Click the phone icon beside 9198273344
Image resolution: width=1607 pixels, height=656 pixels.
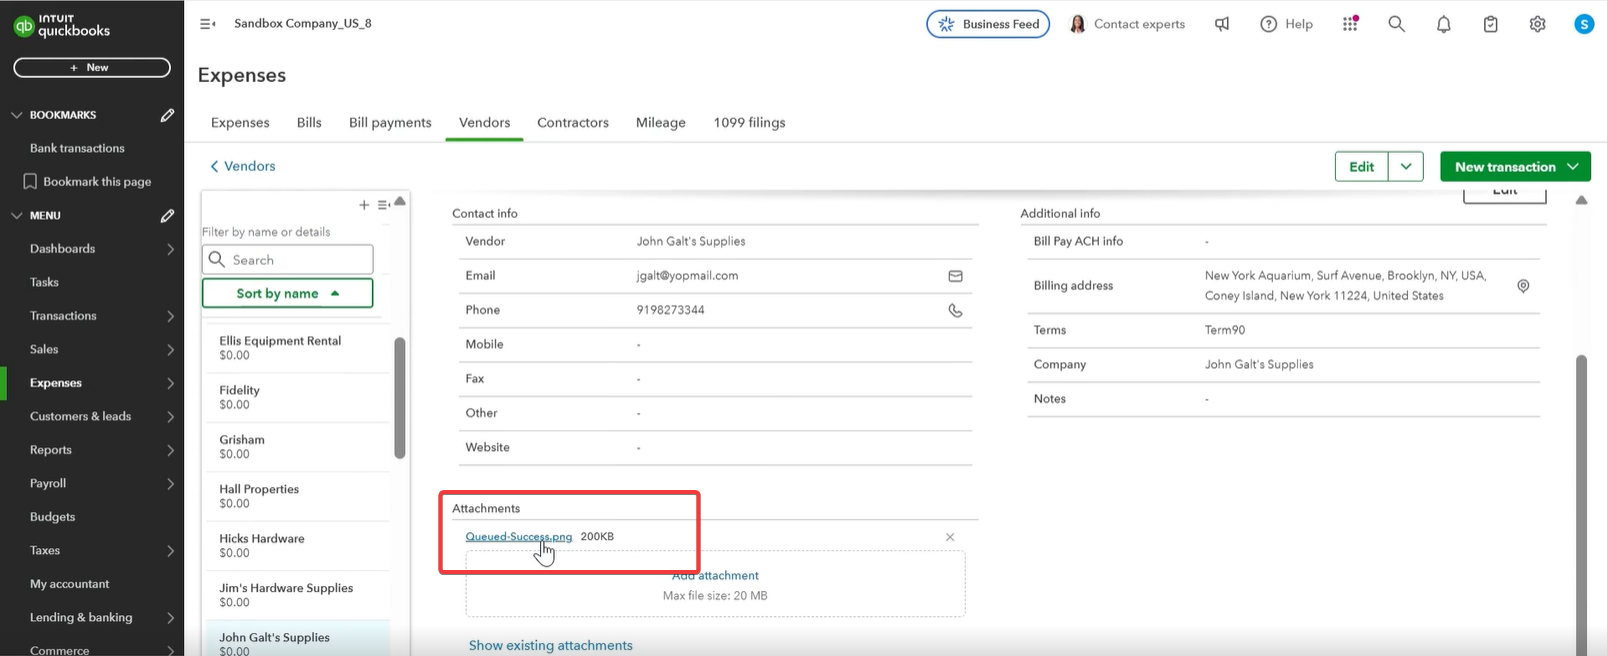click(955, 310)
